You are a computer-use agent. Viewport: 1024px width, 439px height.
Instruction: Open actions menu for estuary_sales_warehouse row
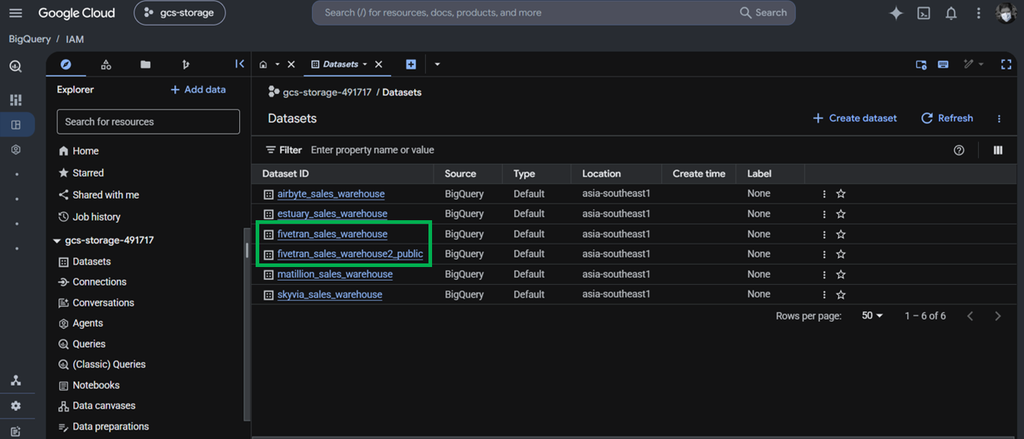[x=824, y=214]
